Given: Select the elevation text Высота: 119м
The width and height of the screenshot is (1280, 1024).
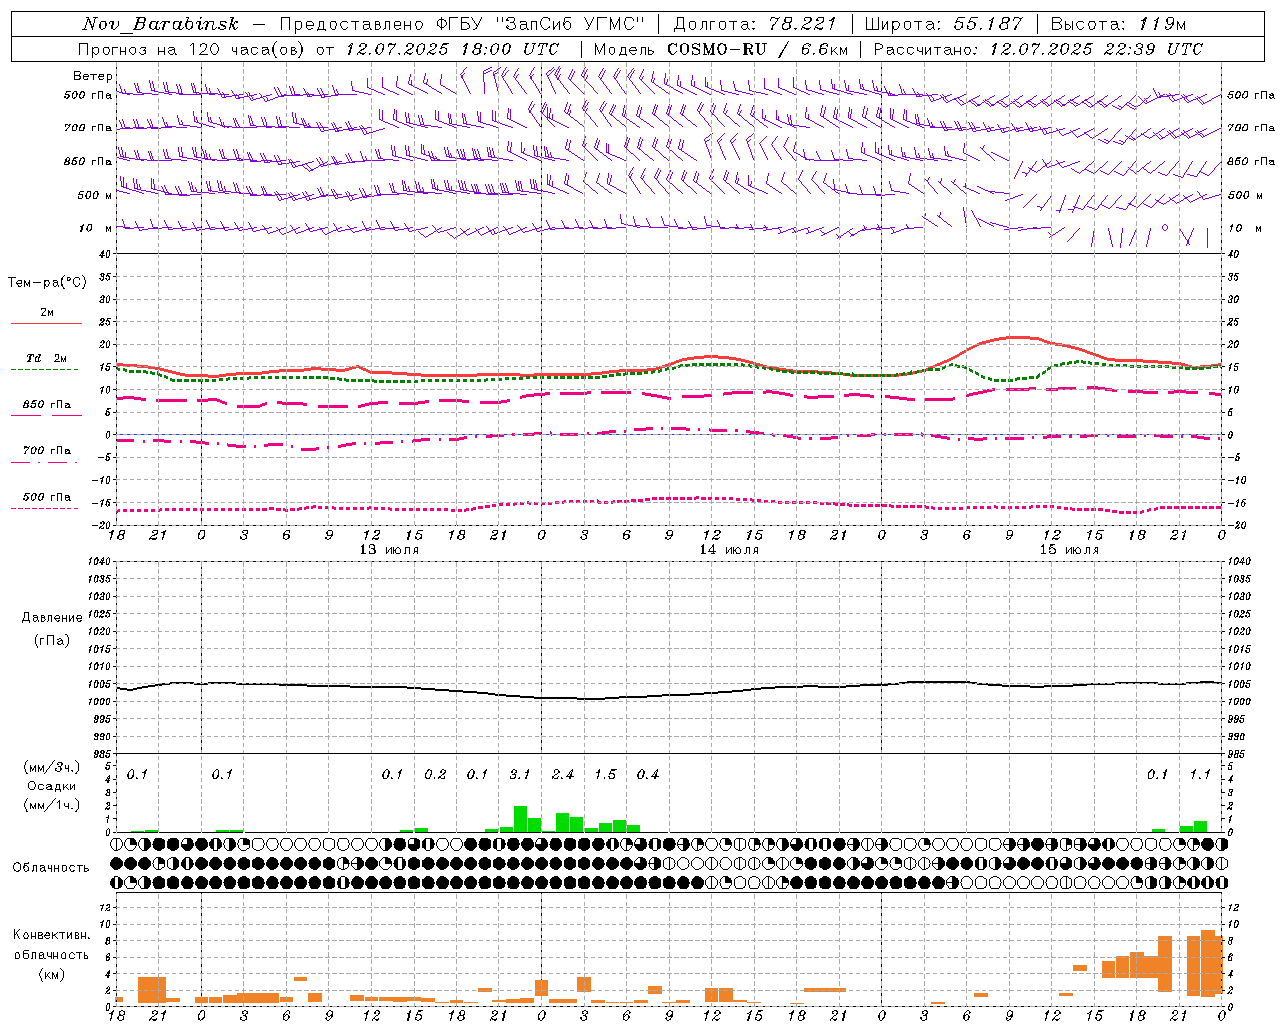Looking at the screenshot, I should coord(1118,24).
